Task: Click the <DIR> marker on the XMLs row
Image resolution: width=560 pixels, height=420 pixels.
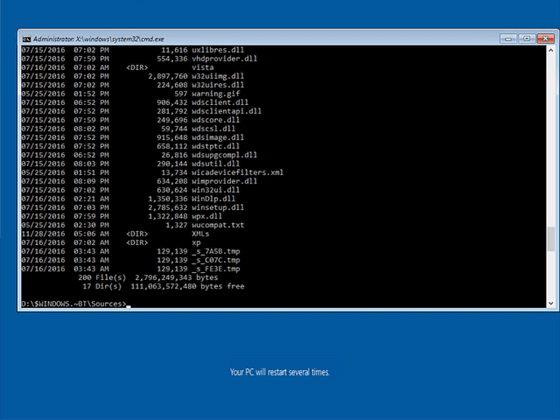Action: click(x=137, y=234)
